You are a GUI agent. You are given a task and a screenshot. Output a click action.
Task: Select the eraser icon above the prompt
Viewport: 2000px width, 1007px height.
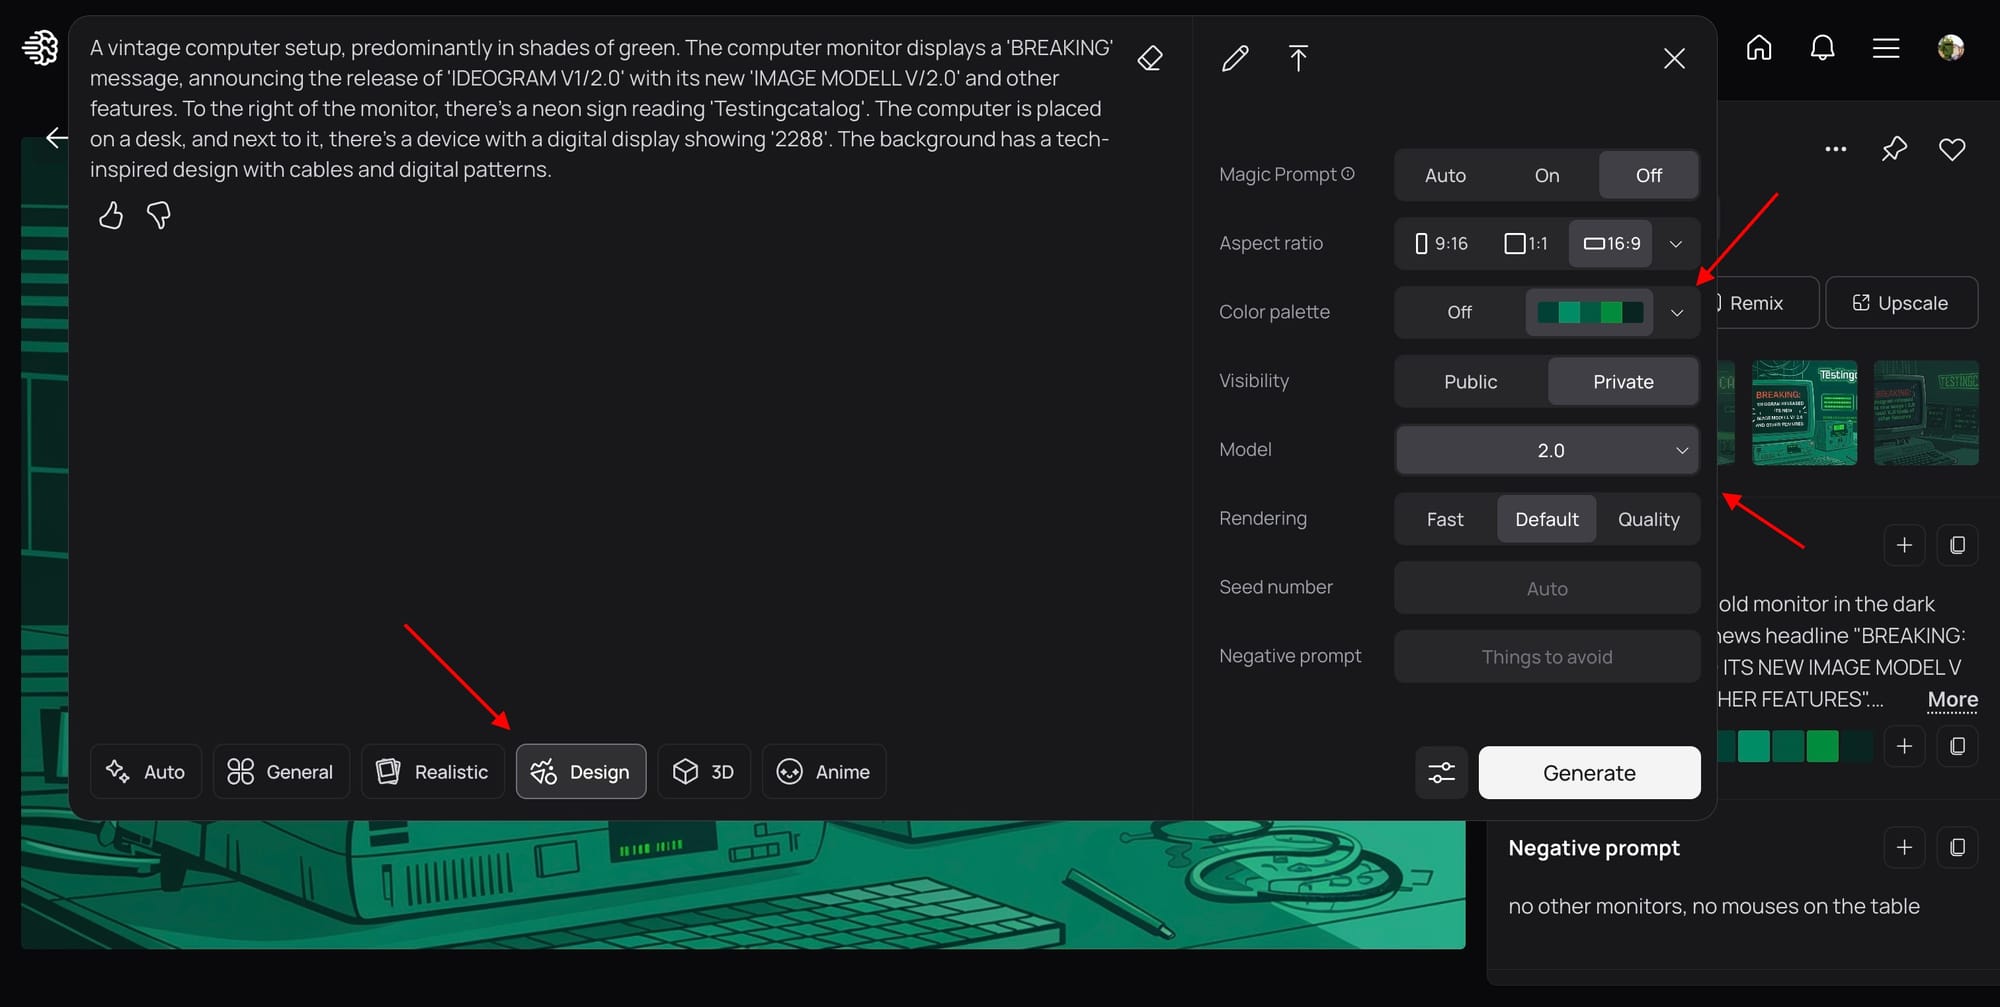[x=1150, y=58]
